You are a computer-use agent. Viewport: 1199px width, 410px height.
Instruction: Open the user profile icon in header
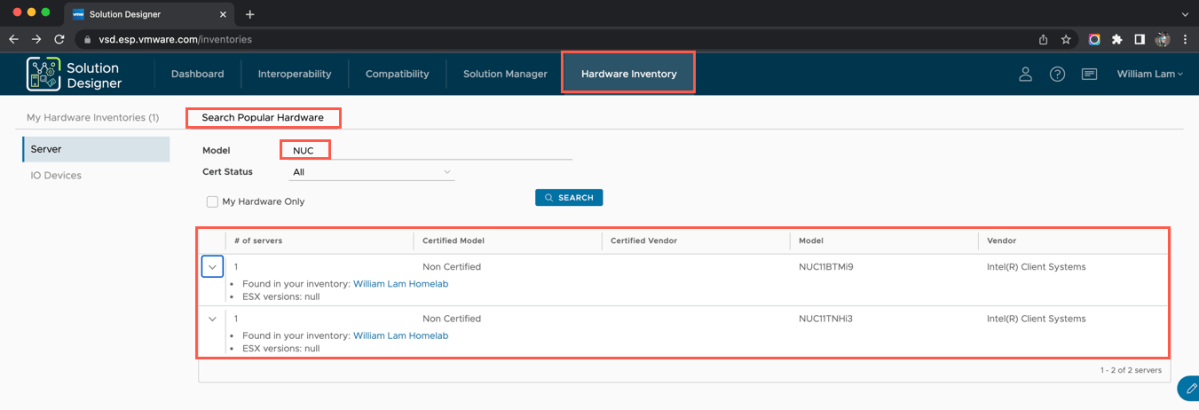(x=1025, y=74)
